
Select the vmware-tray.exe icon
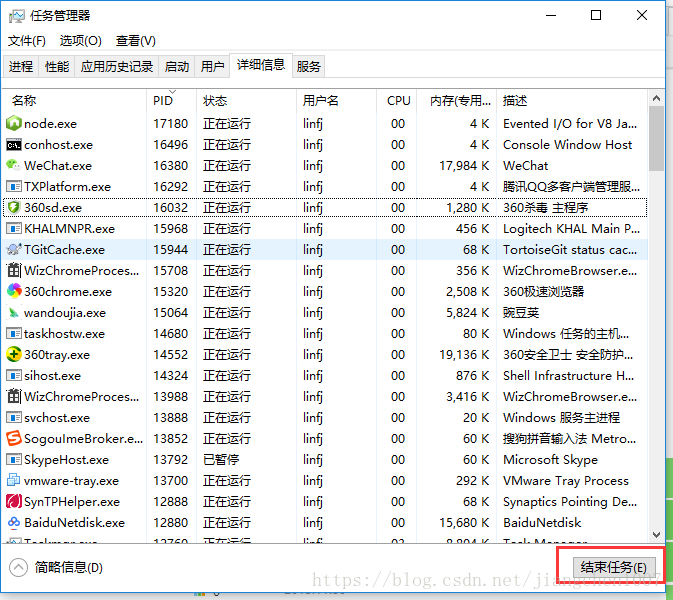tap(14, 481)
